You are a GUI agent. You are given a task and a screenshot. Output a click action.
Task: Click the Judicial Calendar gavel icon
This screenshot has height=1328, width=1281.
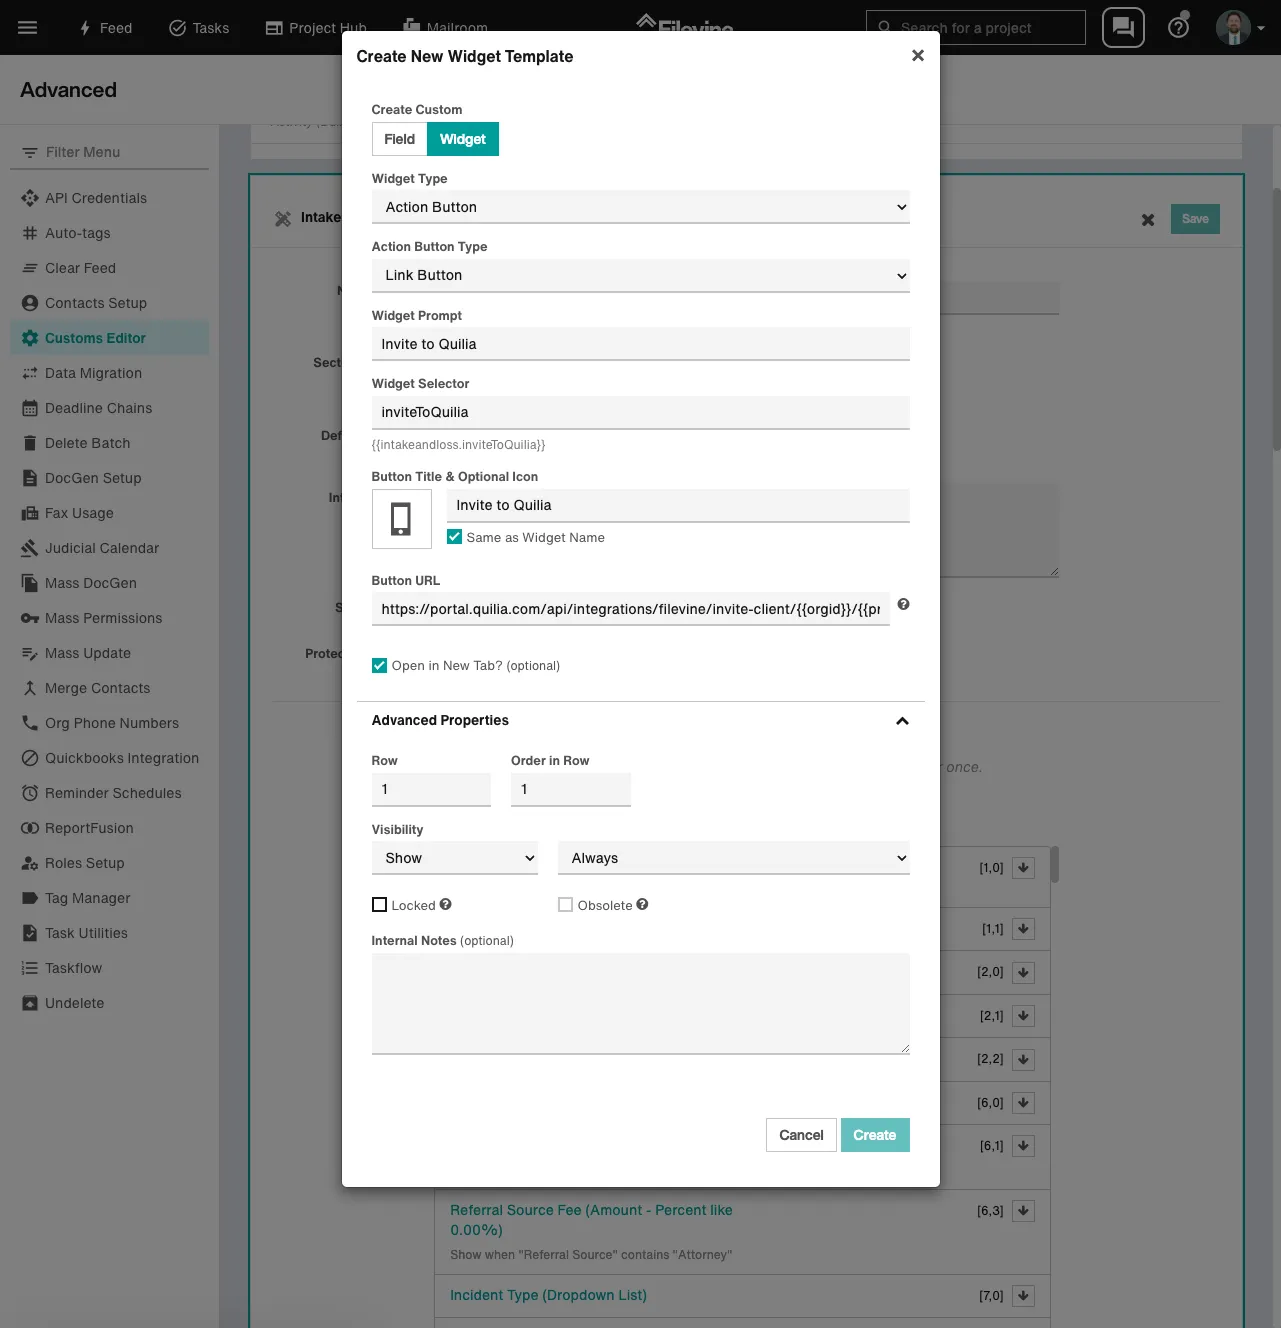(30, 548)
